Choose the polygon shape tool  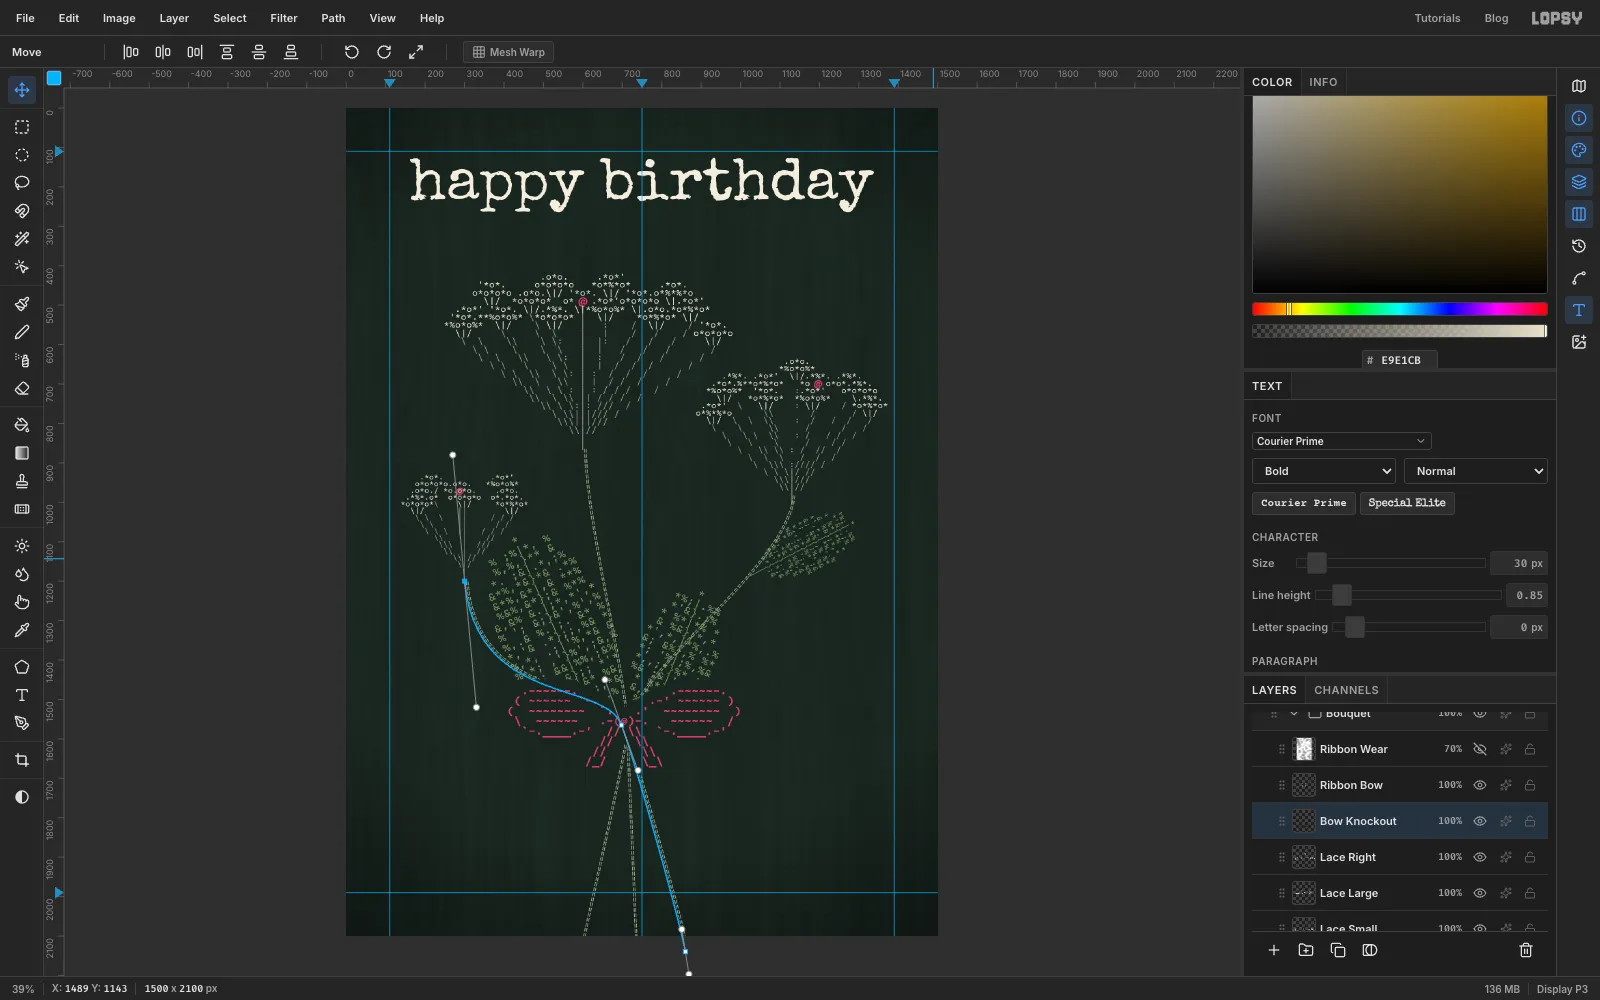pos(22,667)
